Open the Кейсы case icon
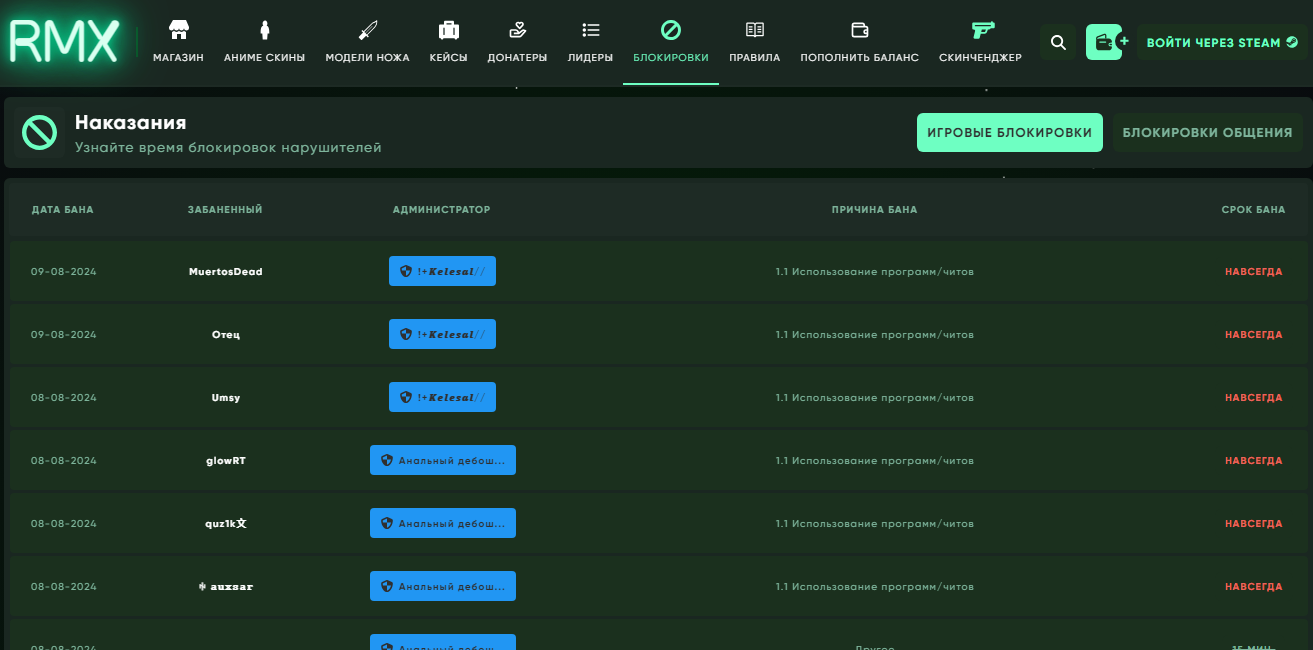1313x650 pixels. point(448,30)
